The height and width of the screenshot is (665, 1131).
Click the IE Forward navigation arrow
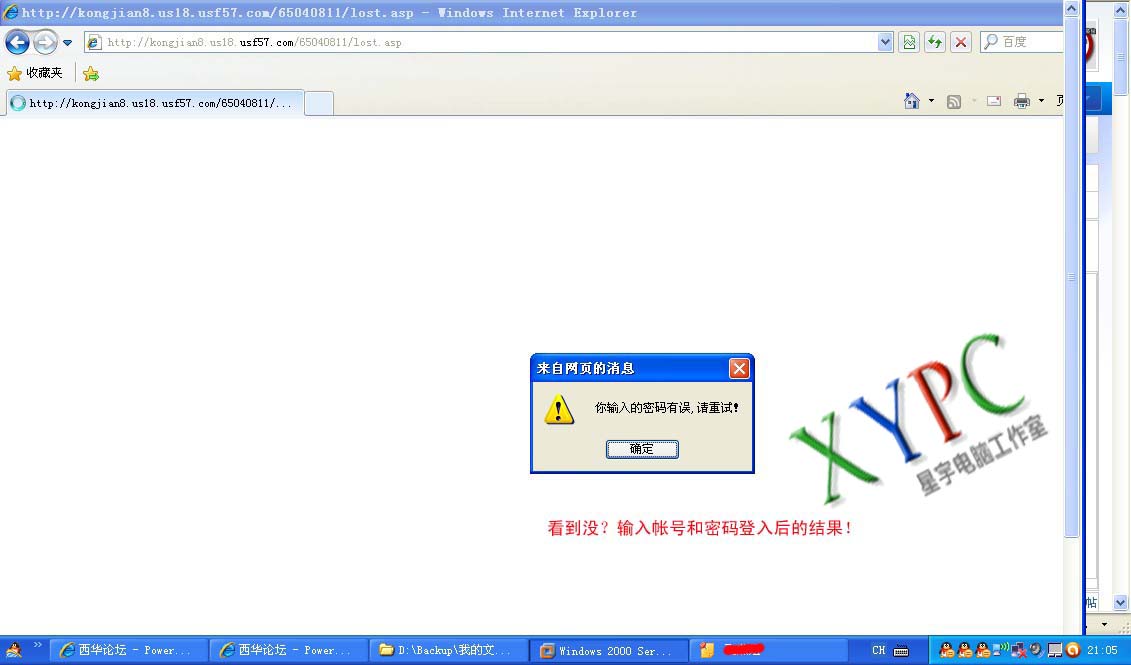pyautogui.click(x=45, y=43)
